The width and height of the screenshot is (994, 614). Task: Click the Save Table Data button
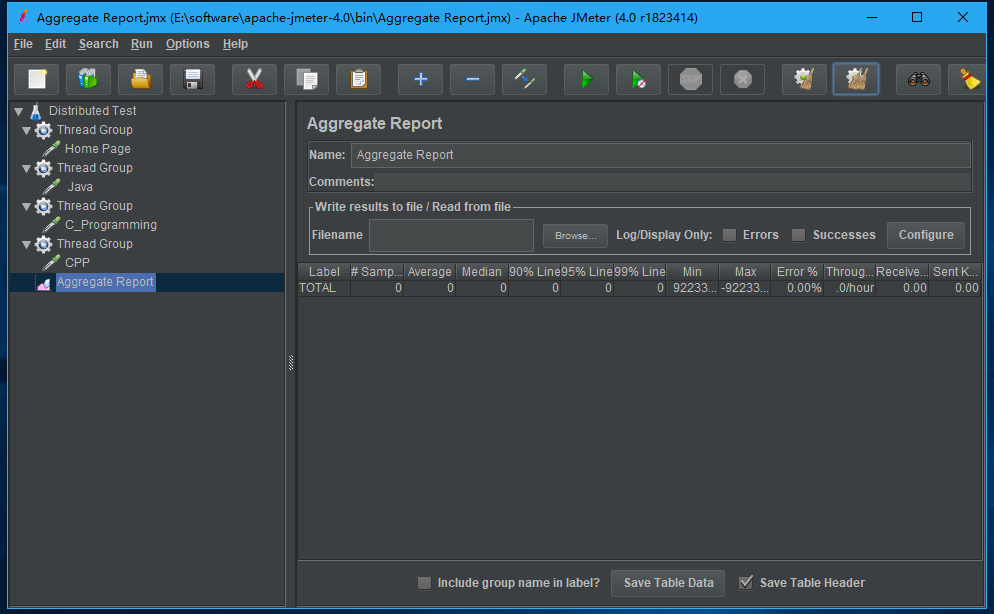coord(668,583)
